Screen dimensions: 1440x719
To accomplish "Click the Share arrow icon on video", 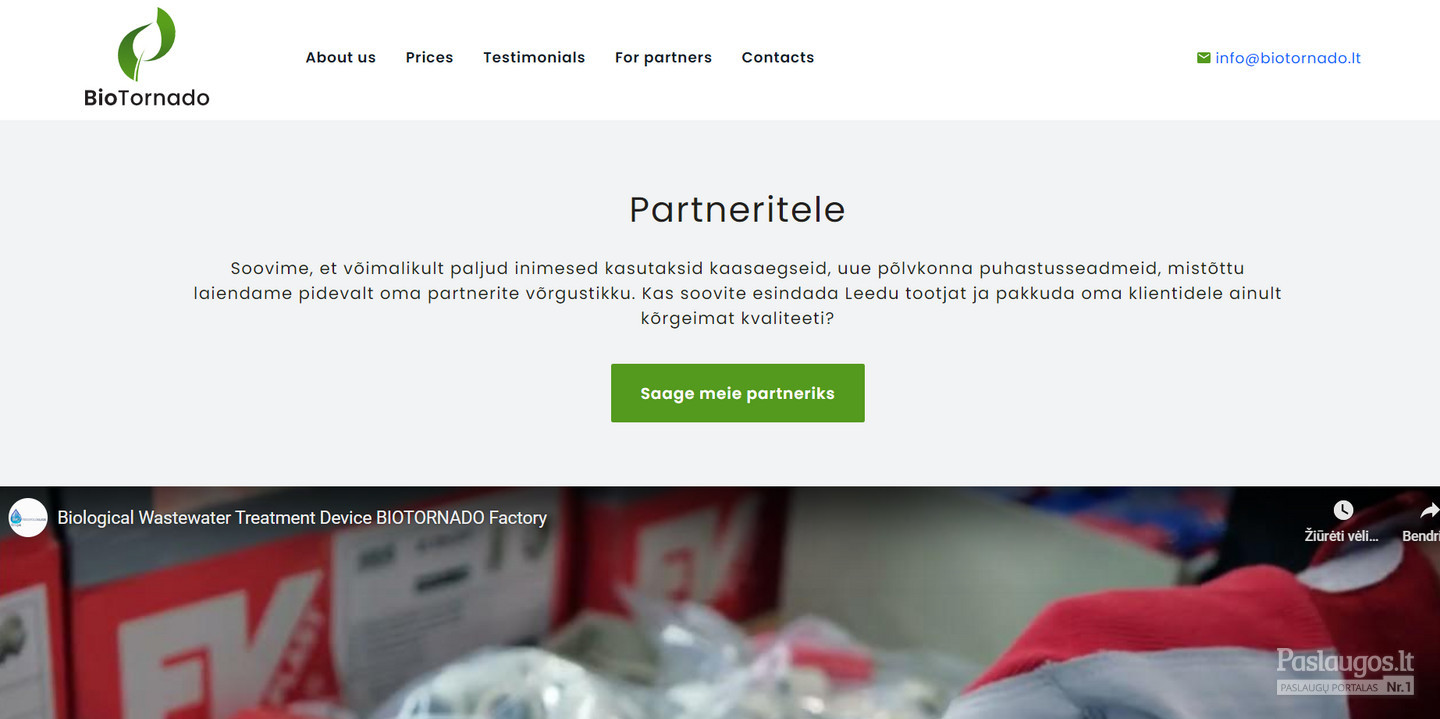I will [x=1429, y=510].
